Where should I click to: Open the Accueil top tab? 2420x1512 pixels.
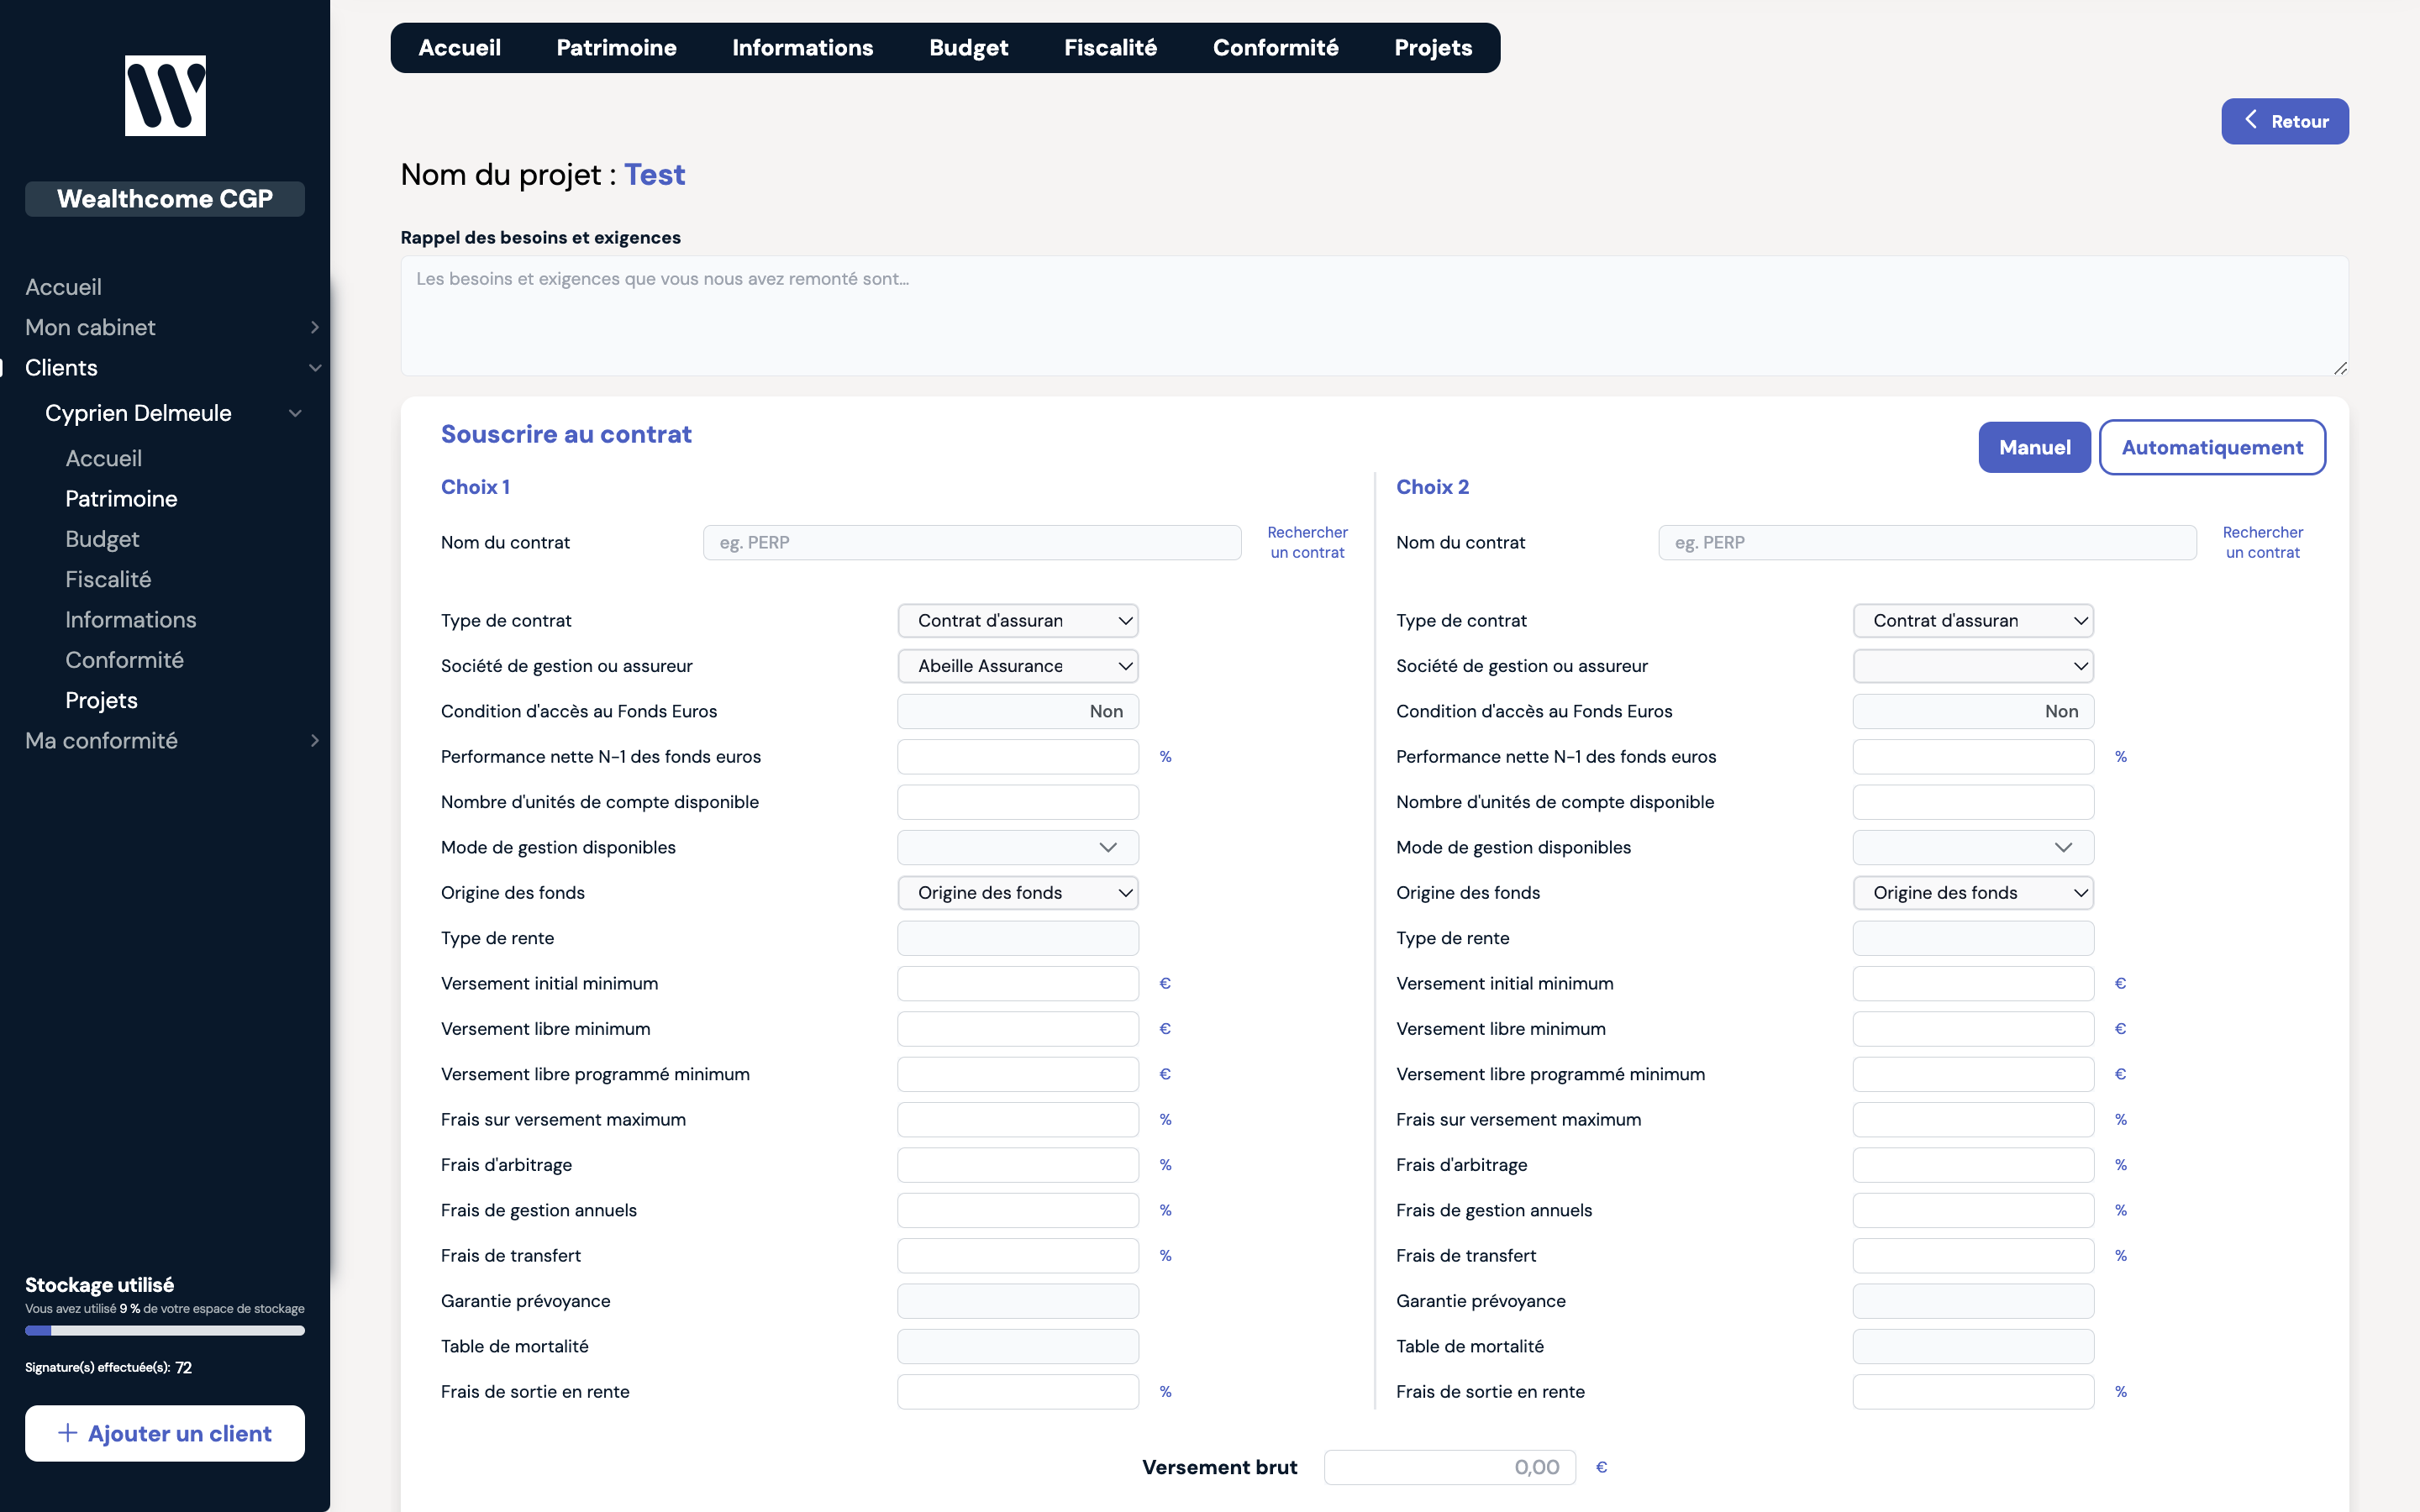click(459, 48)
